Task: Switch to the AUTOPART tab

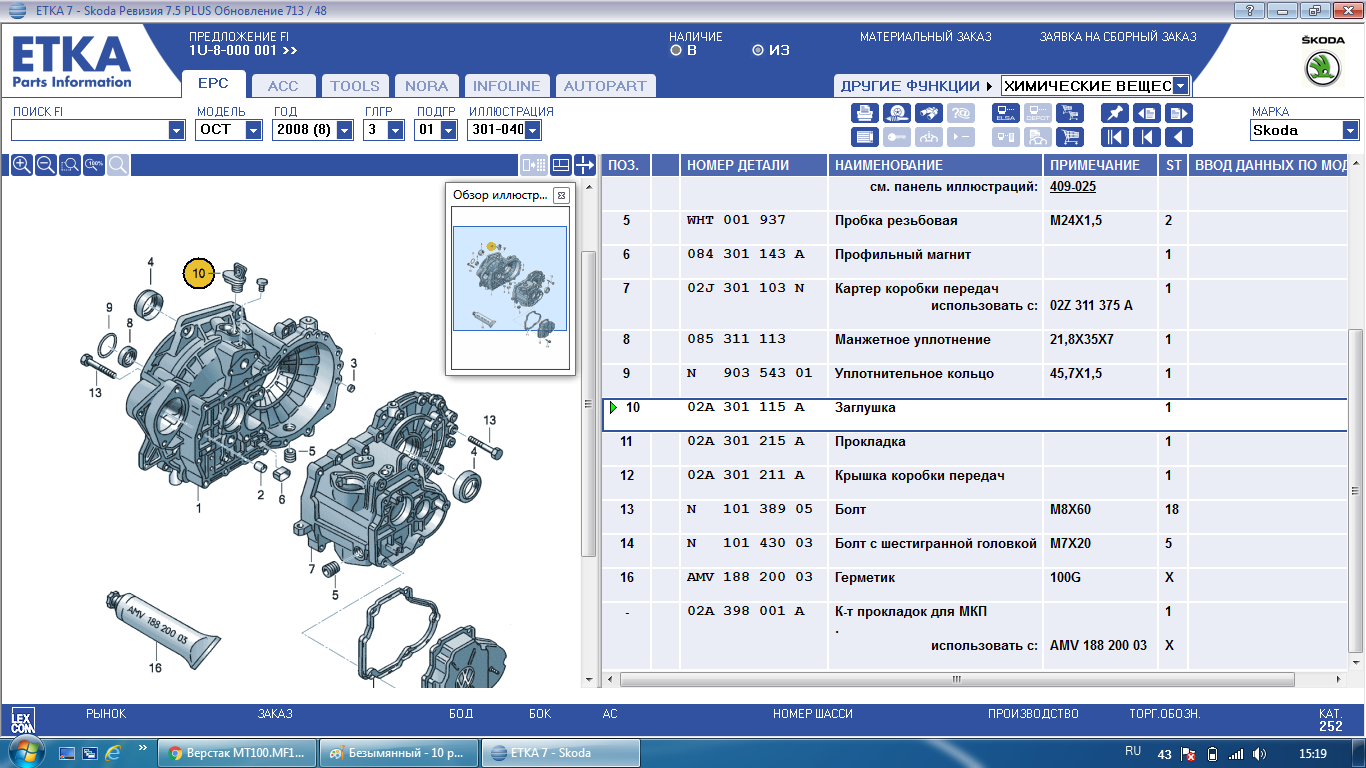Action: [x=604, y=86]
